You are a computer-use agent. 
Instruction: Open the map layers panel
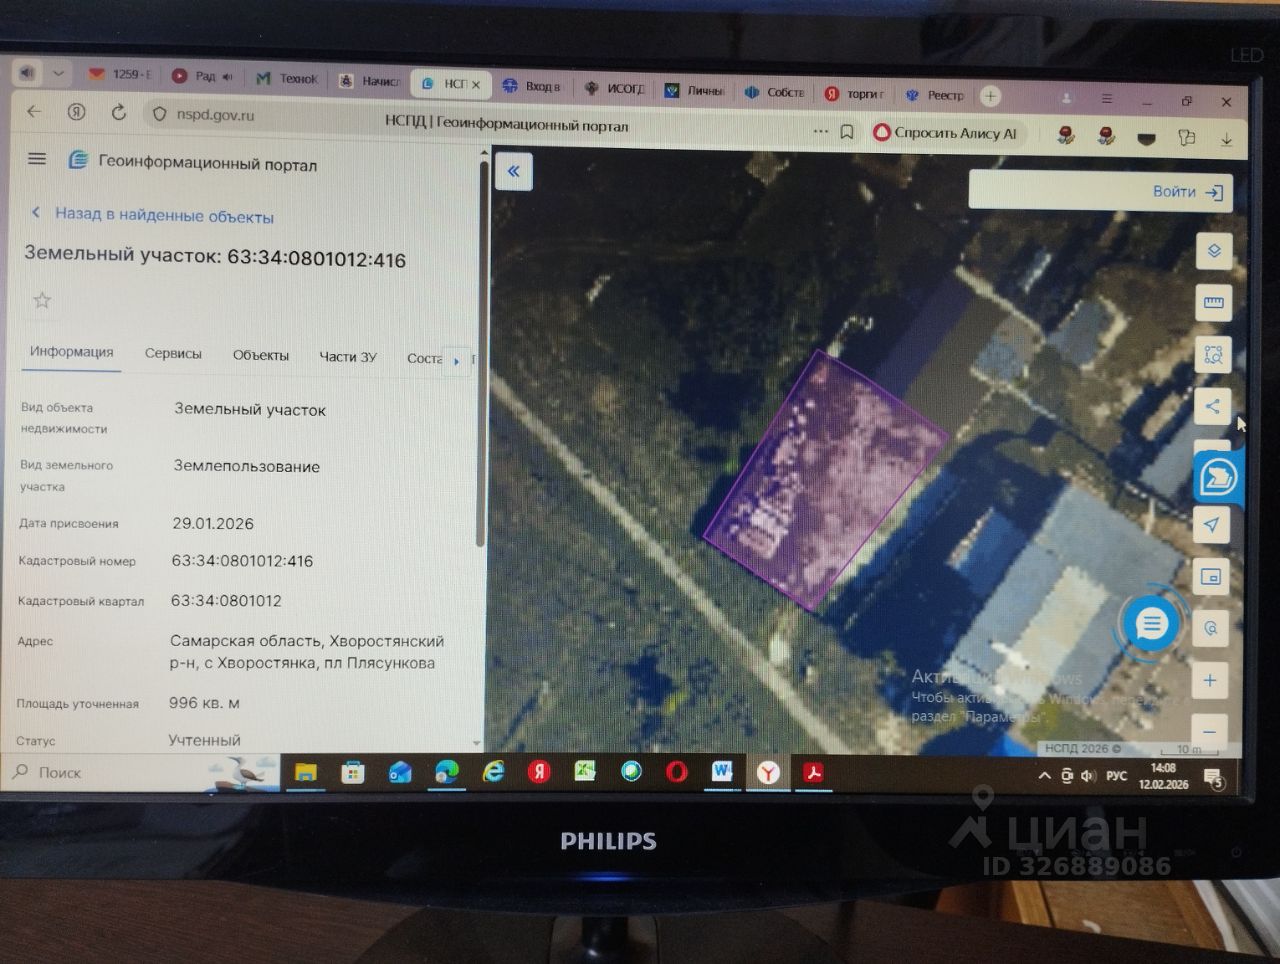(1214, 251)
